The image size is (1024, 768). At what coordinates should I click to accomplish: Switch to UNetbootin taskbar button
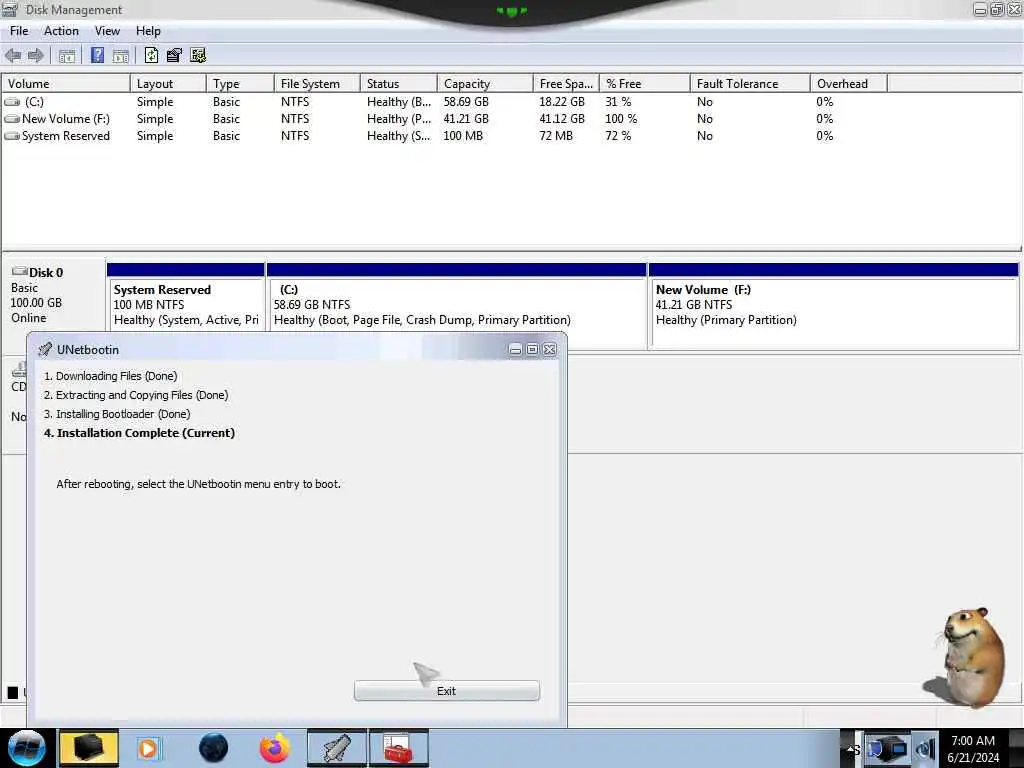pos(337,748)
